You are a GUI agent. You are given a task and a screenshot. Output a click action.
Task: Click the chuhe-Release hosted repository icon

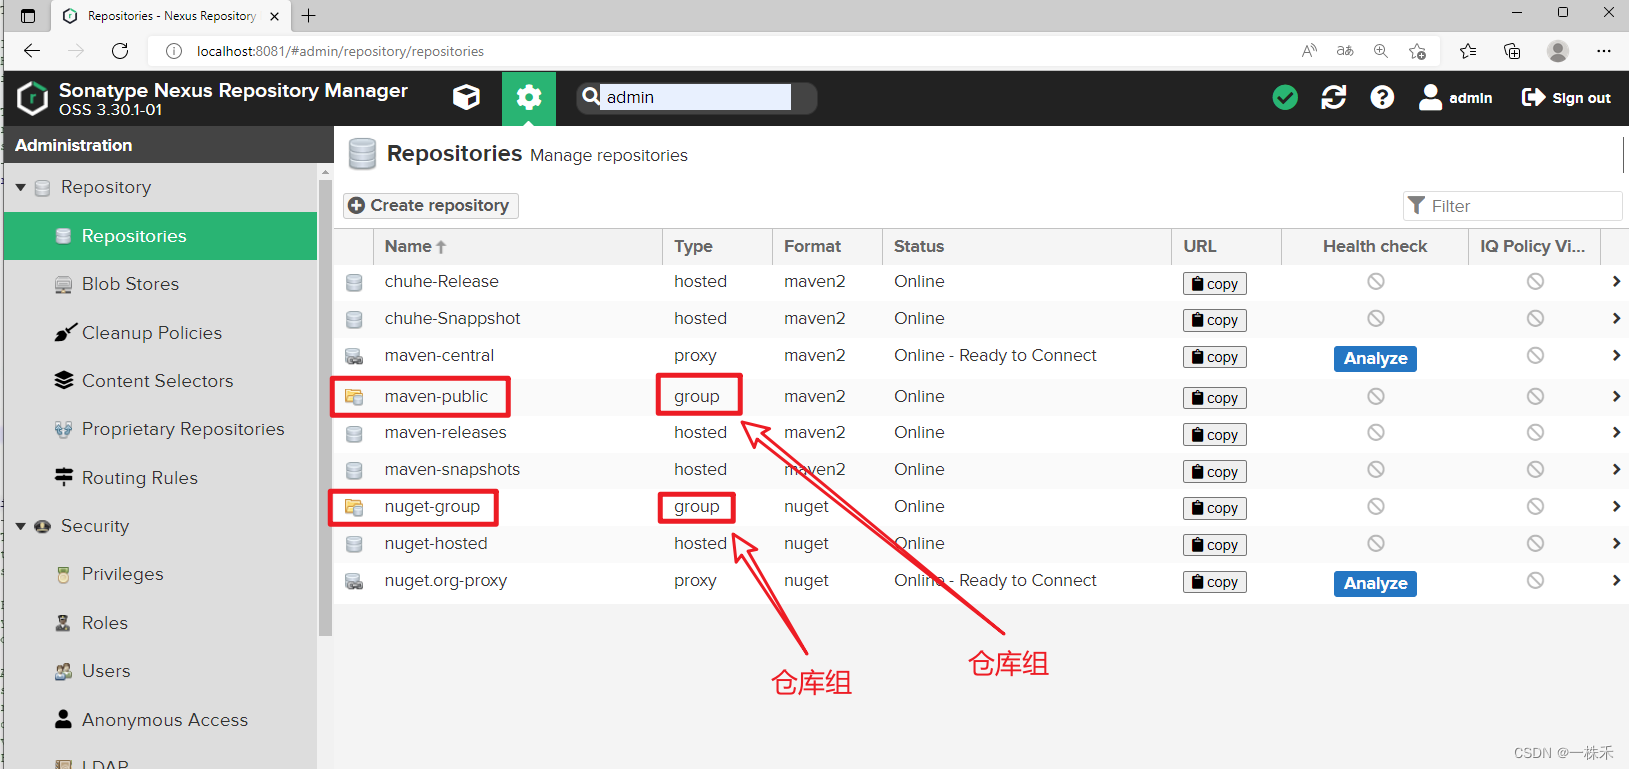click(x=354, y=283)
